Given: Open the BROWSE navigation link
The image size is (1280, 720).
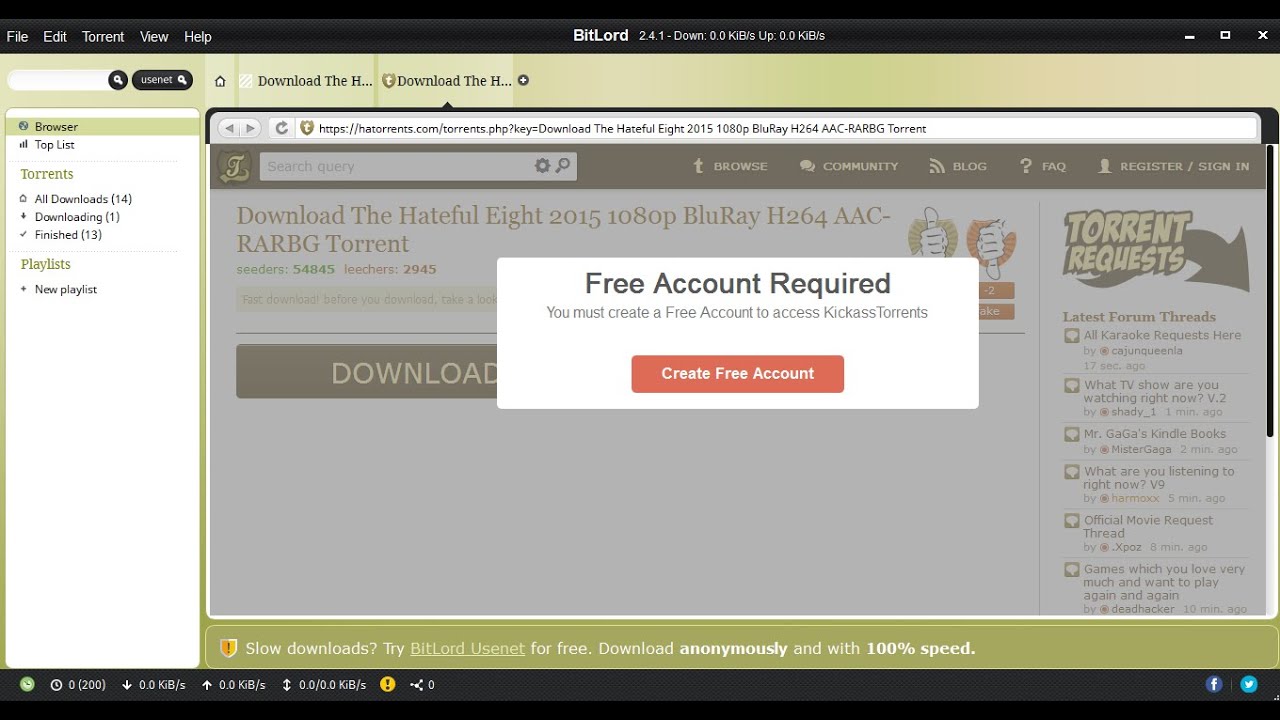Looking at the screenshot, I should pos(730,166).
